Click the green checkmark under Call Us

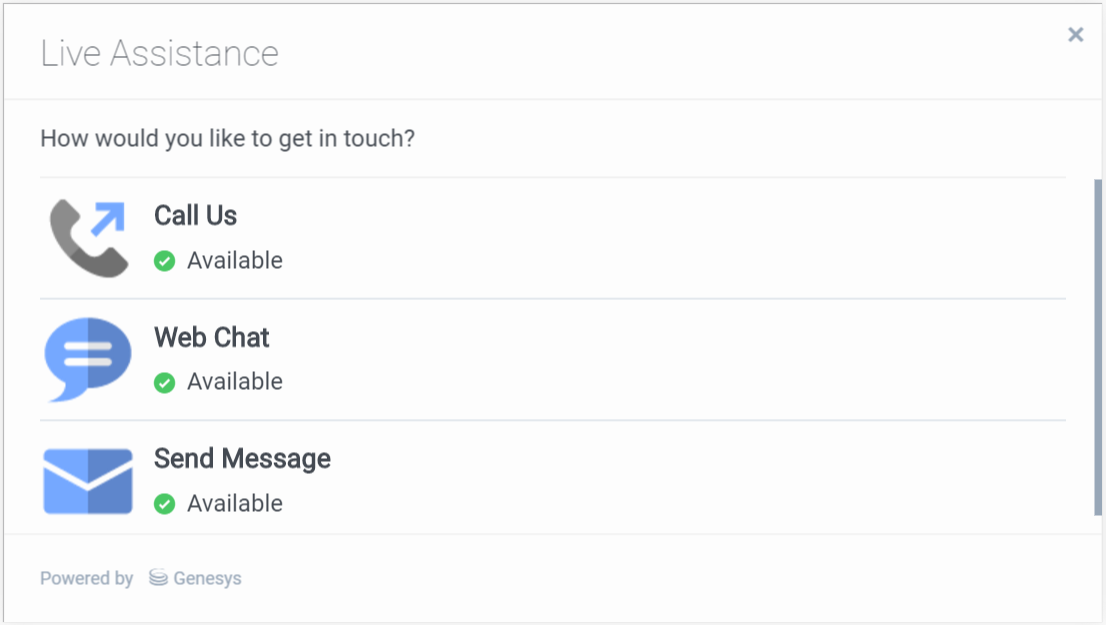[165, 261]
